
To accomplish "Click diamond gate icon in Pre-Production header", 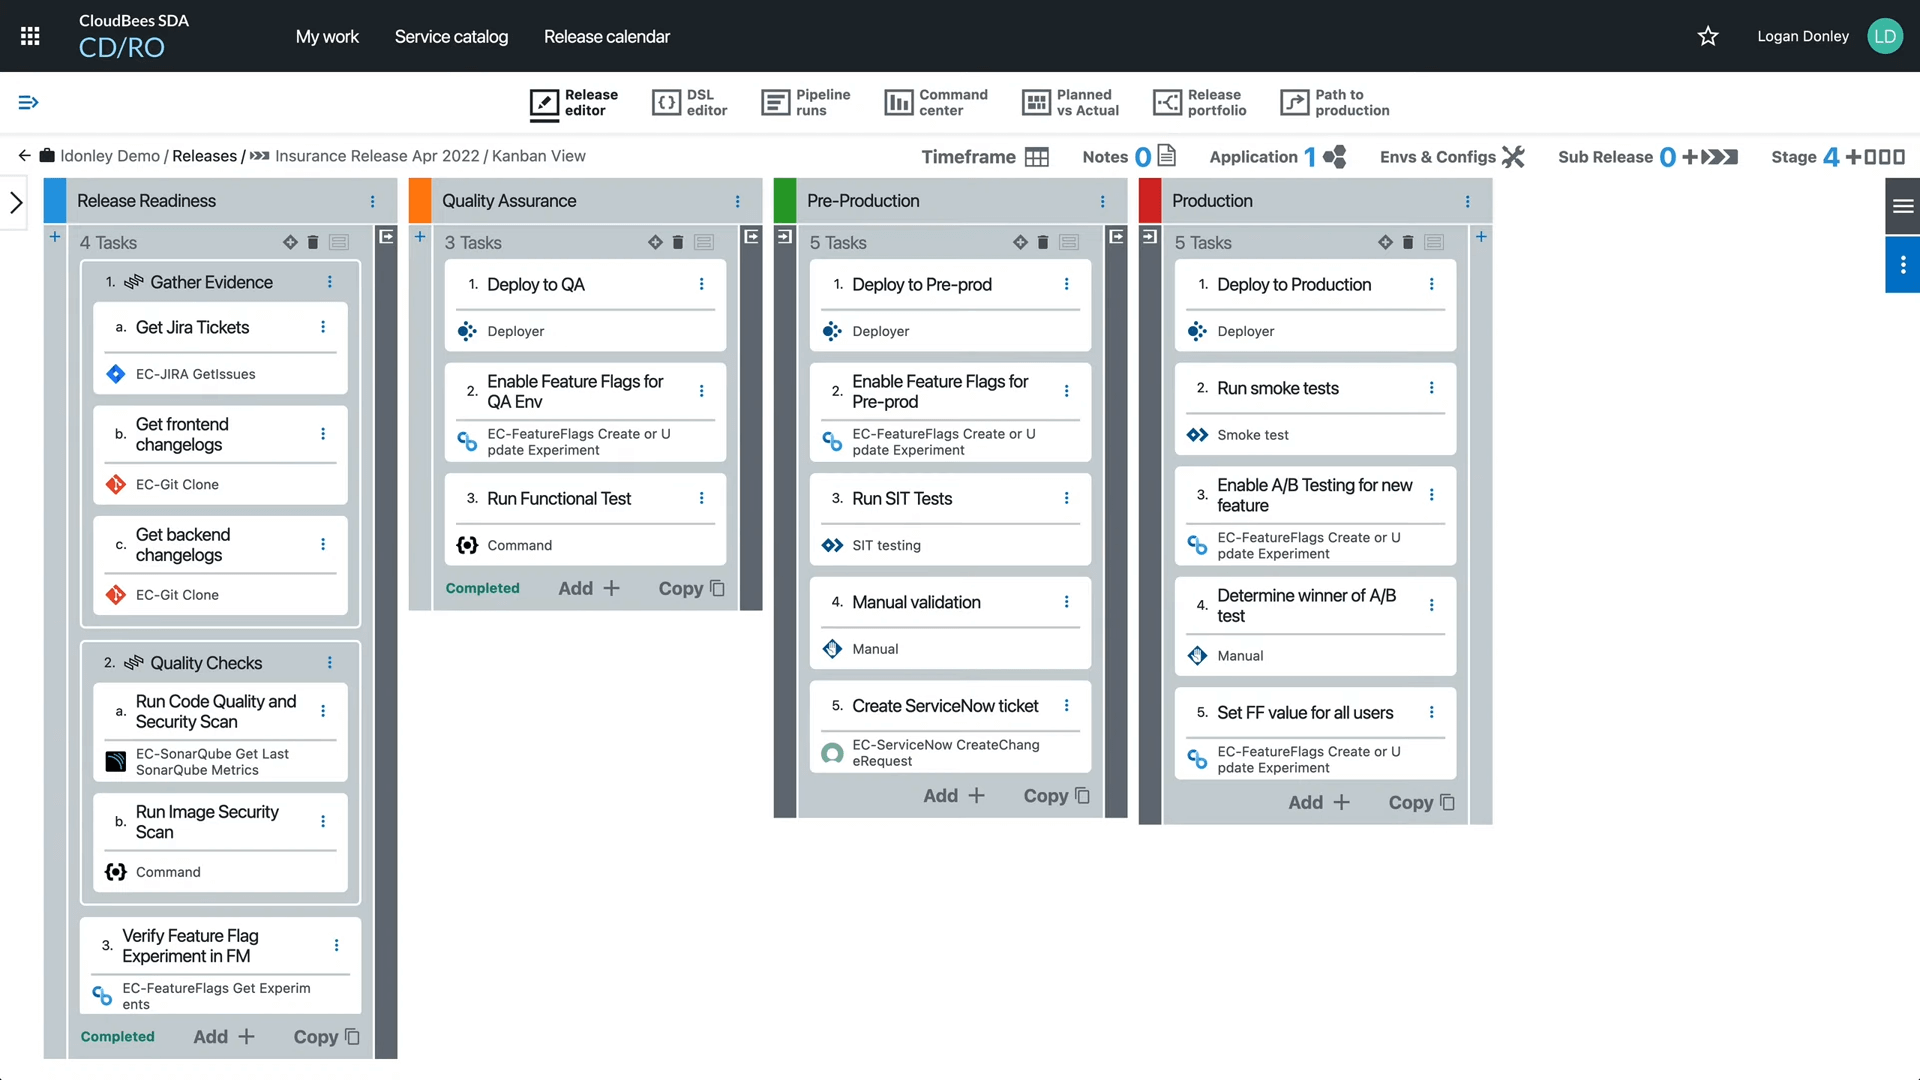I will (x=1020, y=242).
